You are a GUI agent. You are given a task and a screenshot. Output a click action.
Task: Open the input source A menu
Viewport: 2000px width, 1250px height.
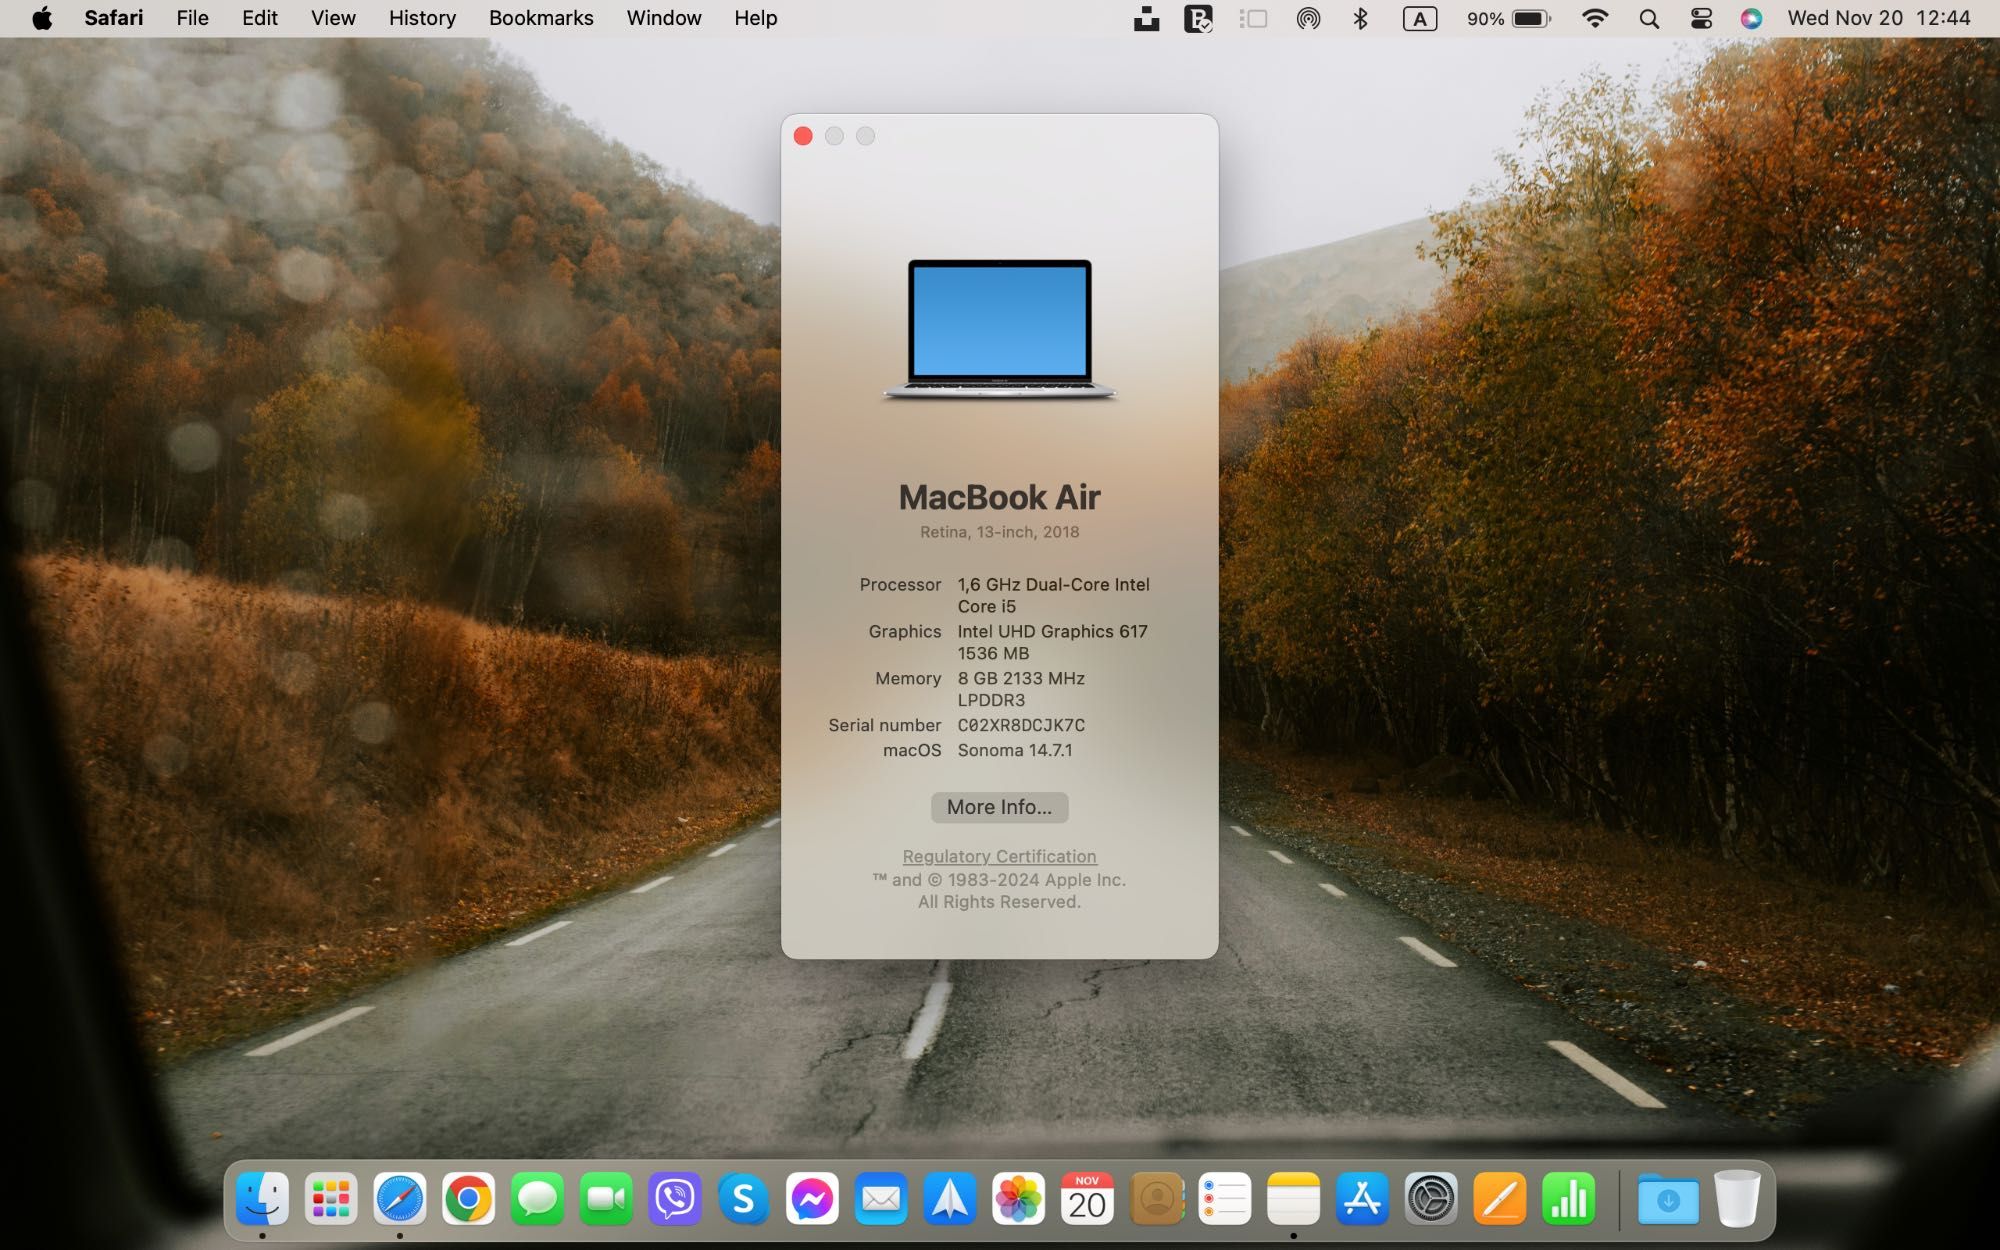click(1420, 18)
